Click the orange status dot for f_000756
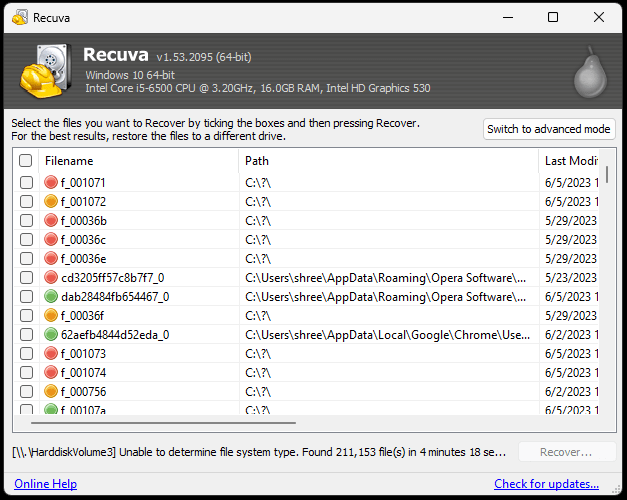Image resolution: width=627 pixels, height=500 pixels. pyautogui.click(x=51, y=392)
